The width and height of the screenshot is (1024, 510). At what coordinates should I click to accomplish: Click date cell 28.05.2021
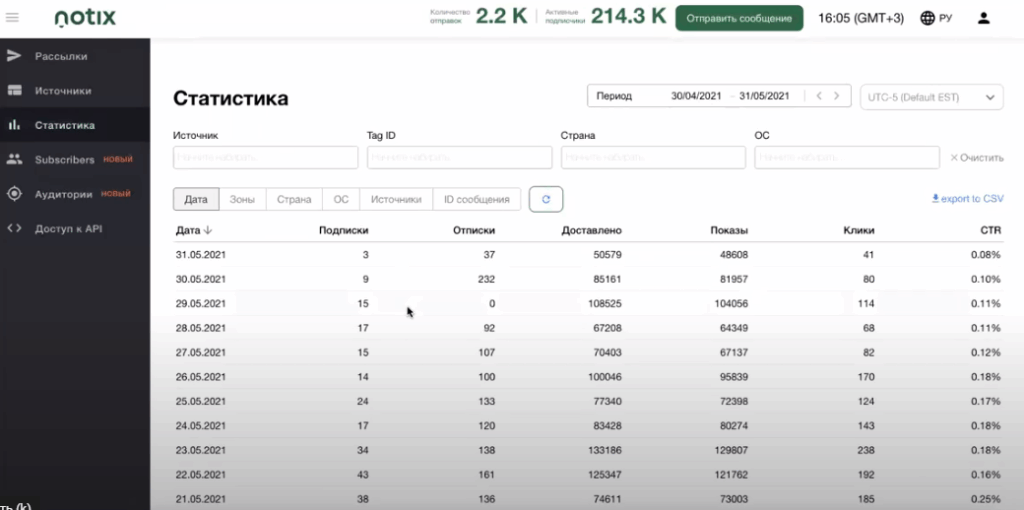pyautogui.click(x=200, y=328)
